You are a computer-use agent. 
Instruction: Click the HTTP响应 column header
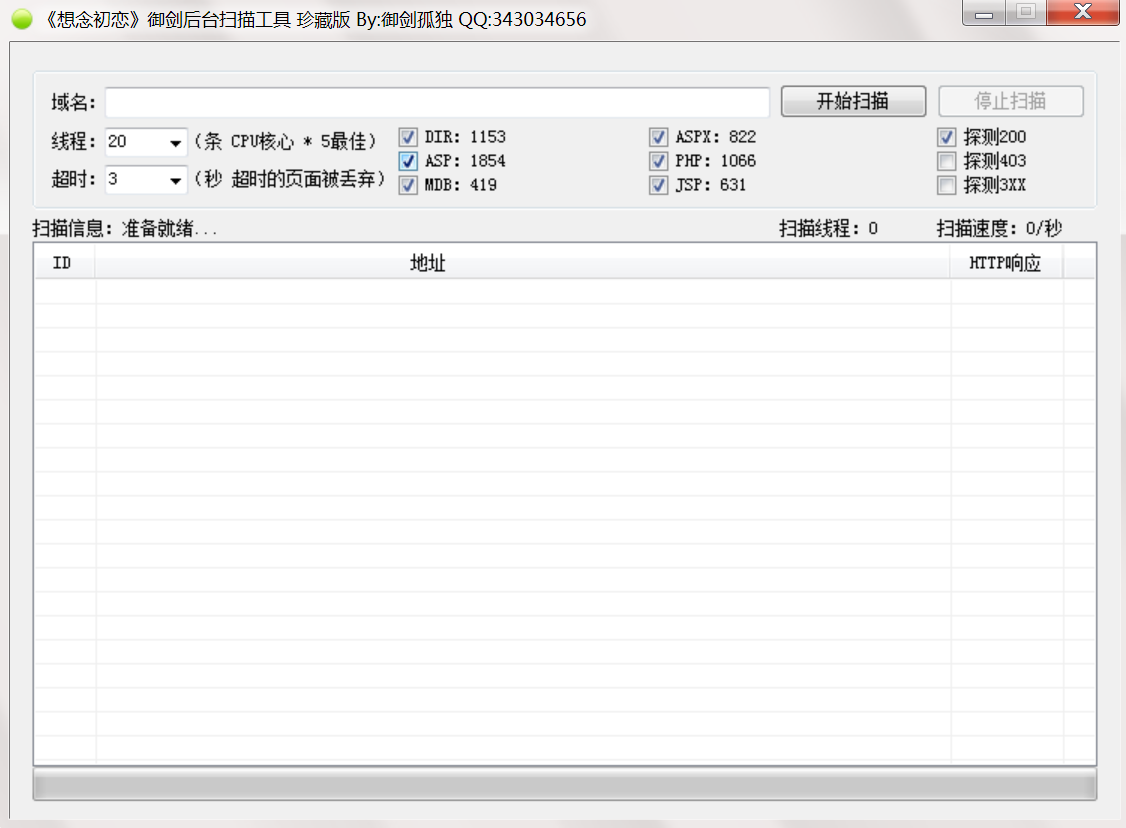pyautogui.click(x=1007, y=263)
